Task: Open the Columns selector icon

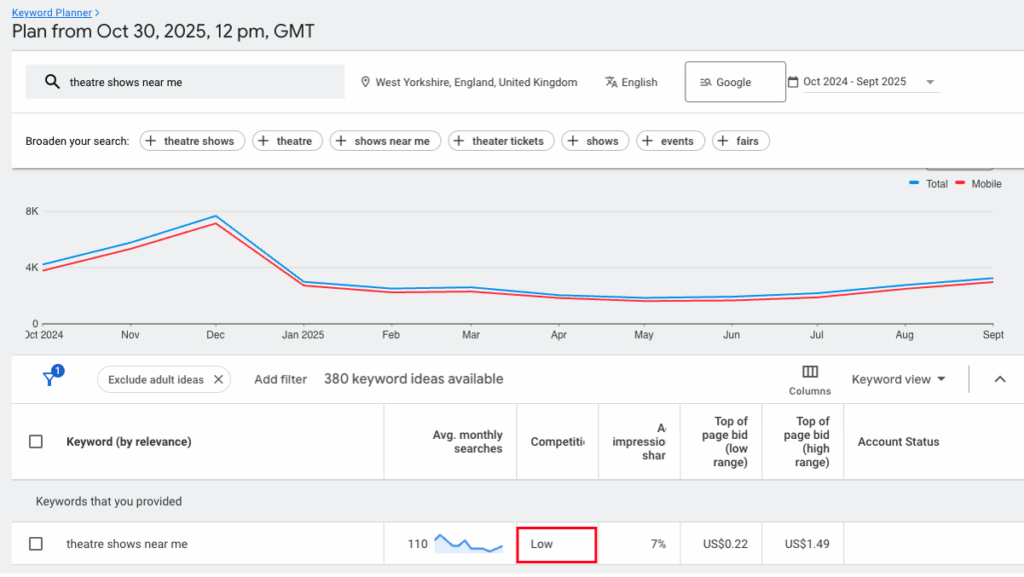Action: point(809,372)
